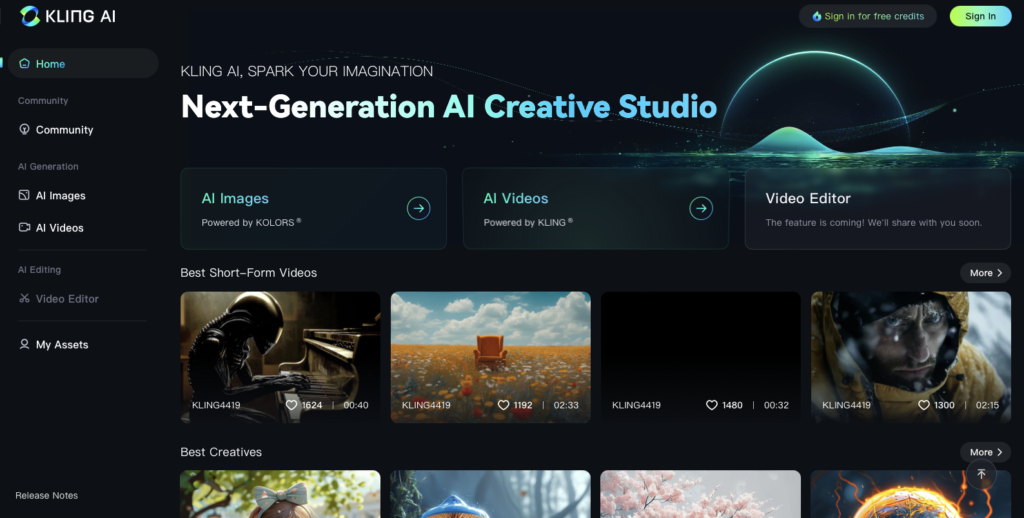Like the alien piano video with 1624 hearts
The width and height of the screenshot is (1024, 518).
291,405
